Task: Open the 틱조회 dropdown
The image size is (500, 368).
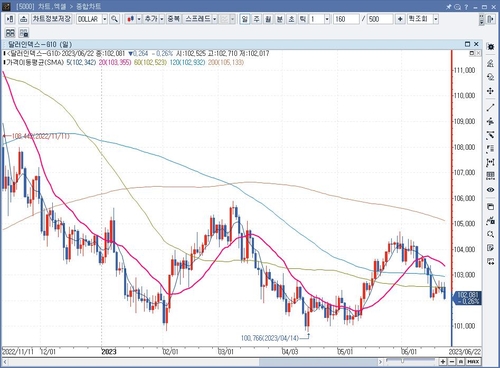Action: tap(436, 19)
